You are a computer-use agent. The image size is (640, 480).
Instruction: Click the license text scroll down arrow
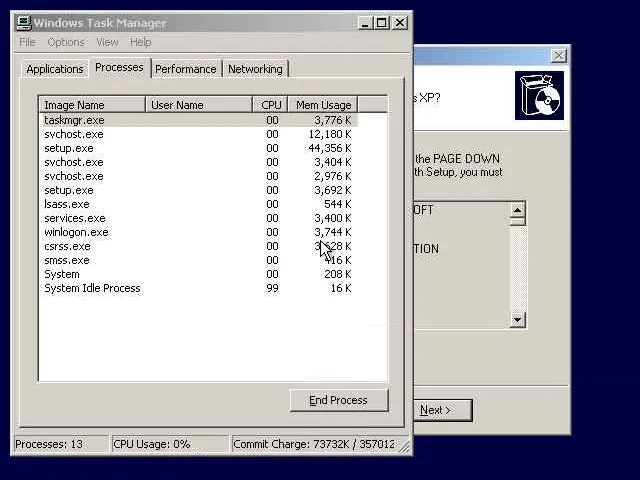518,320
